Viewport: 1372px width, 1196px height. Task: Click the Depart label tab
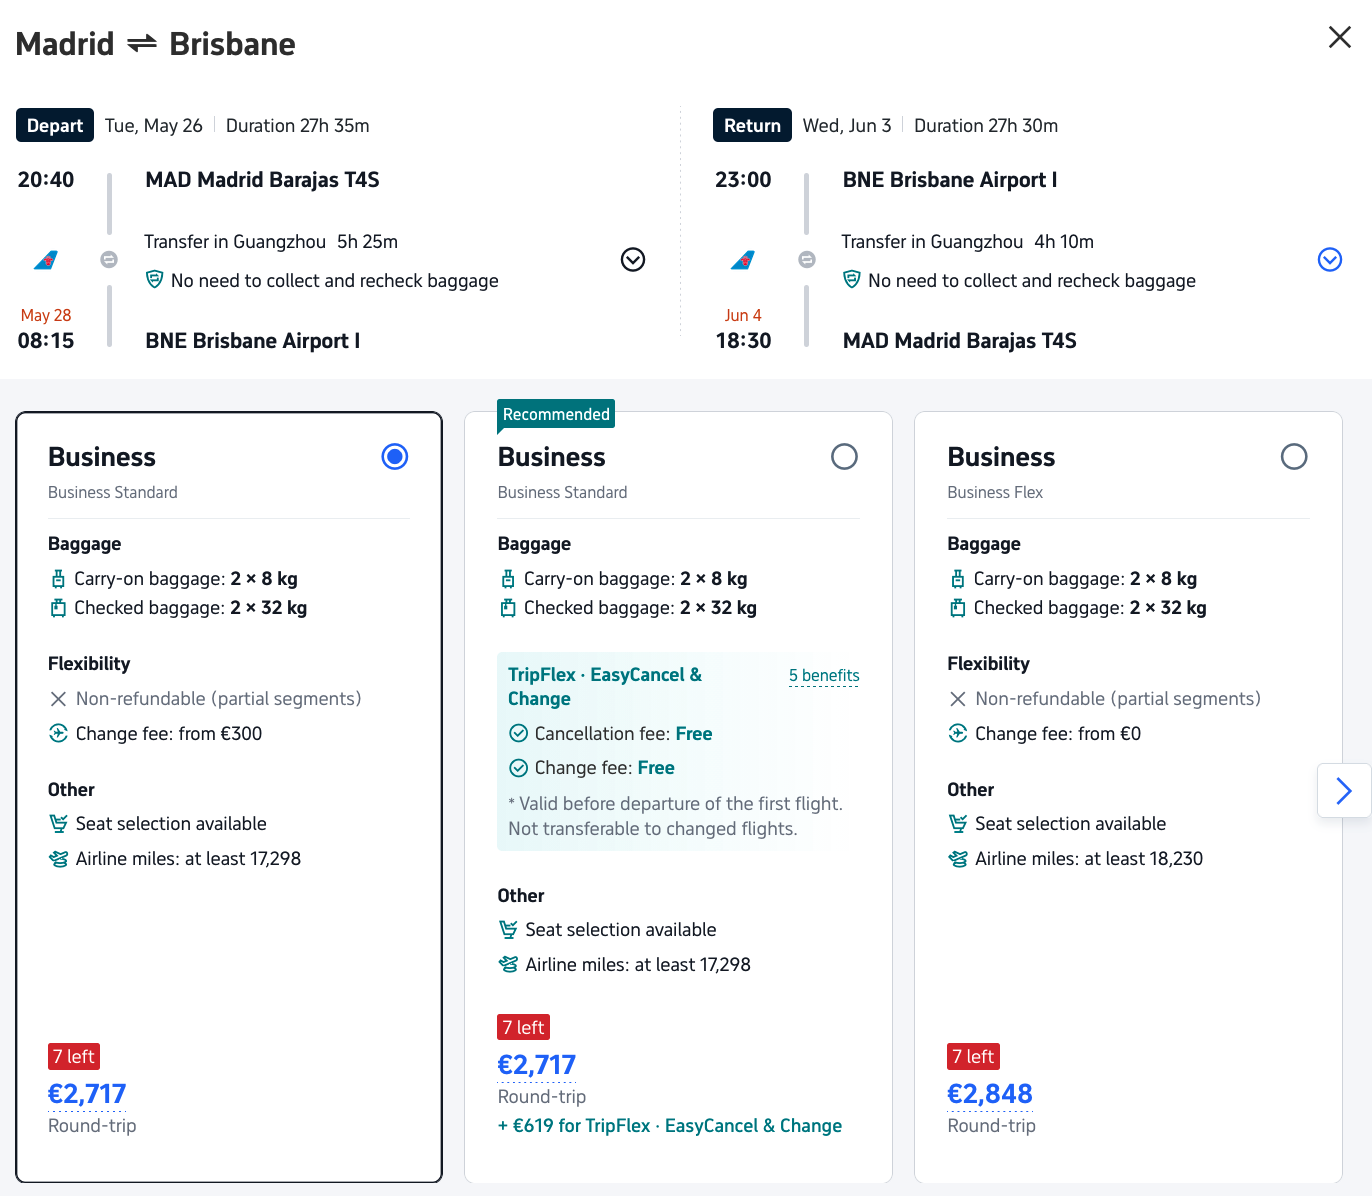tap(55, 126)
